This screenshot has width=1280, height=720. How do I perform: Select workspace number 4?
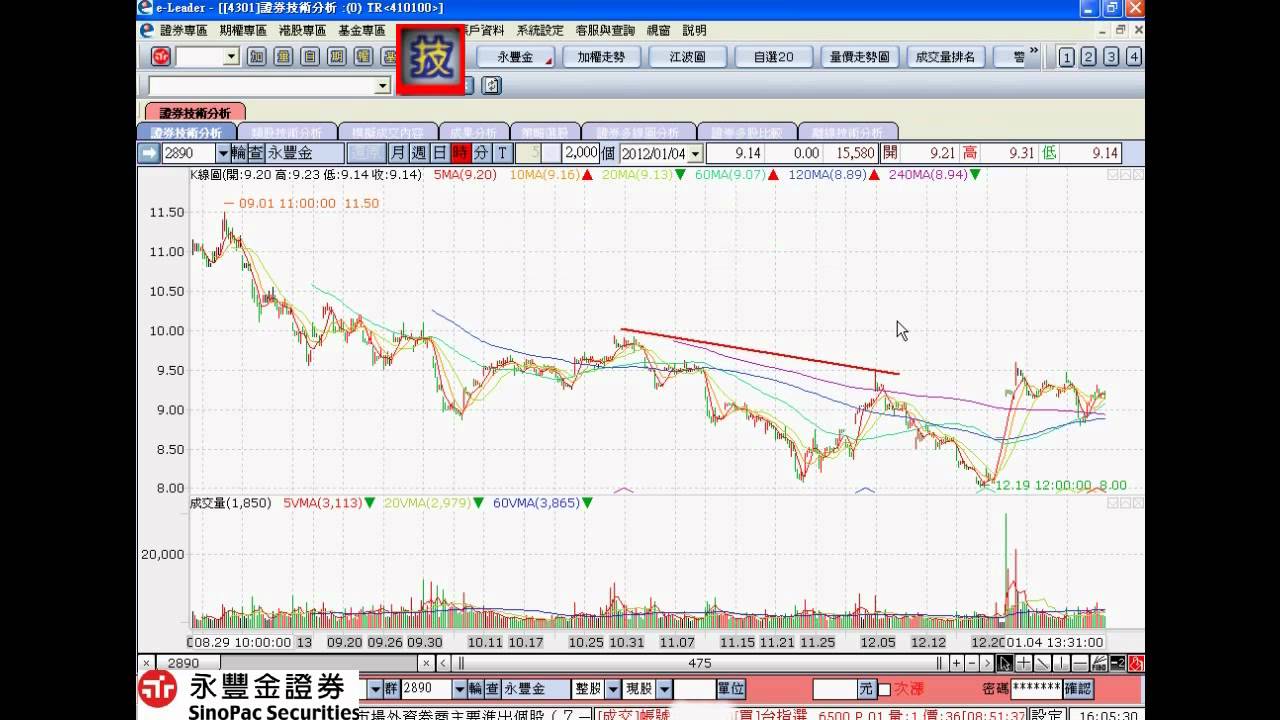pos(1133,57)
